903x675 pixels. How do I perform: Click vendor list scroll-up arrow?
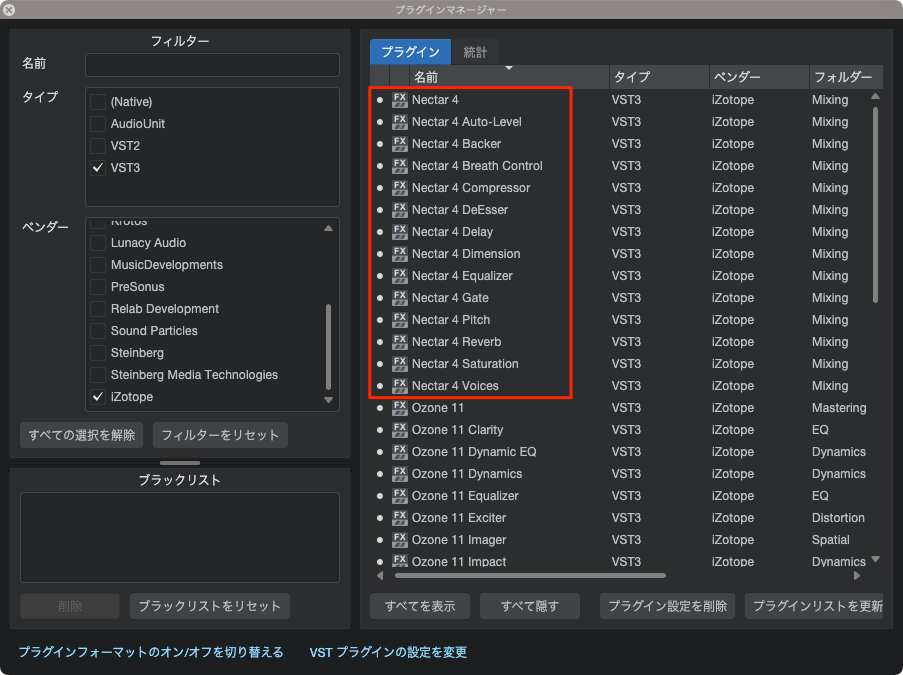[328, 228]
